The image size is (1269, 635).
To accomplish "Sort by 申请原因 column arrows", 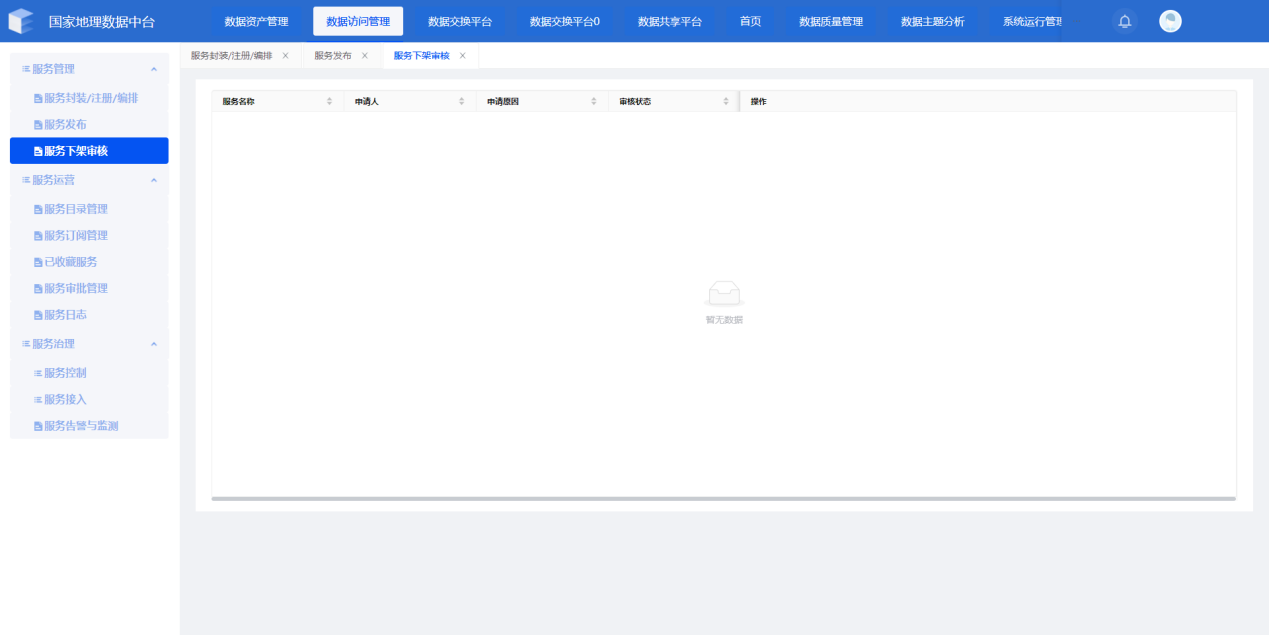I will (x=593, y=101).
